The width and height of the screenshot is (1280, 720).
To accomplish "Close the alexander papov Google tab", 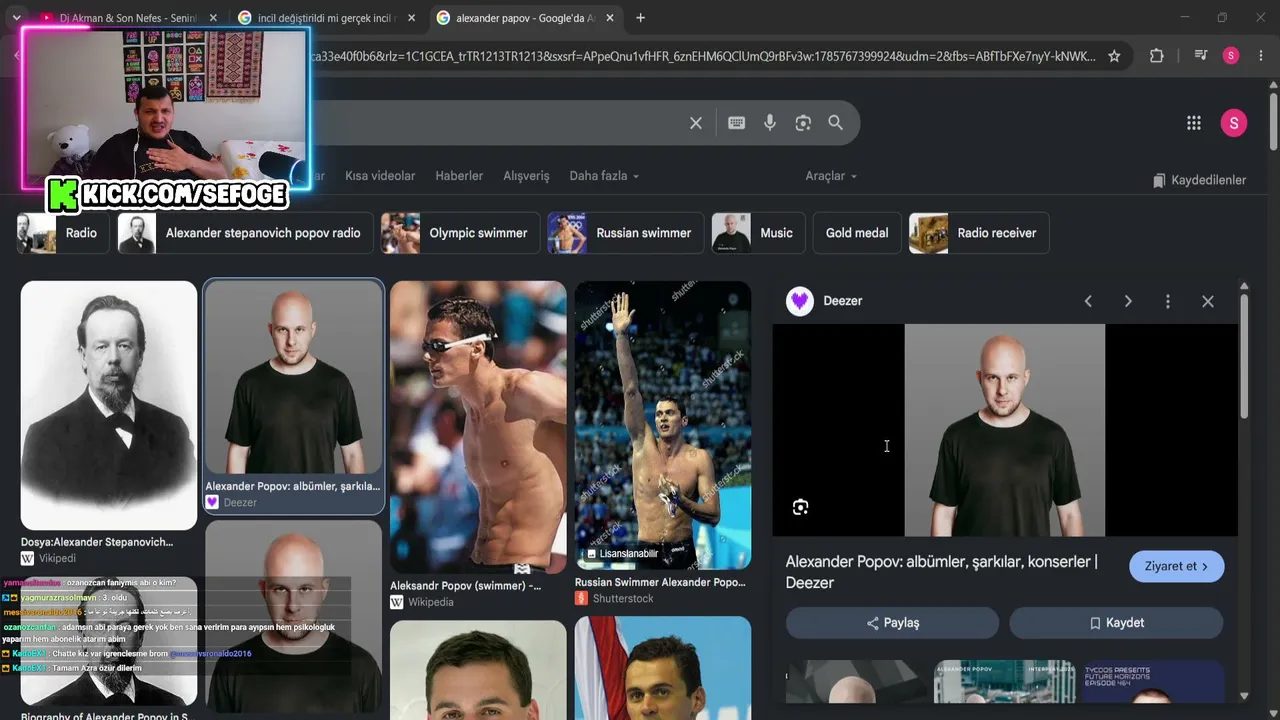I will click(610, 18).
